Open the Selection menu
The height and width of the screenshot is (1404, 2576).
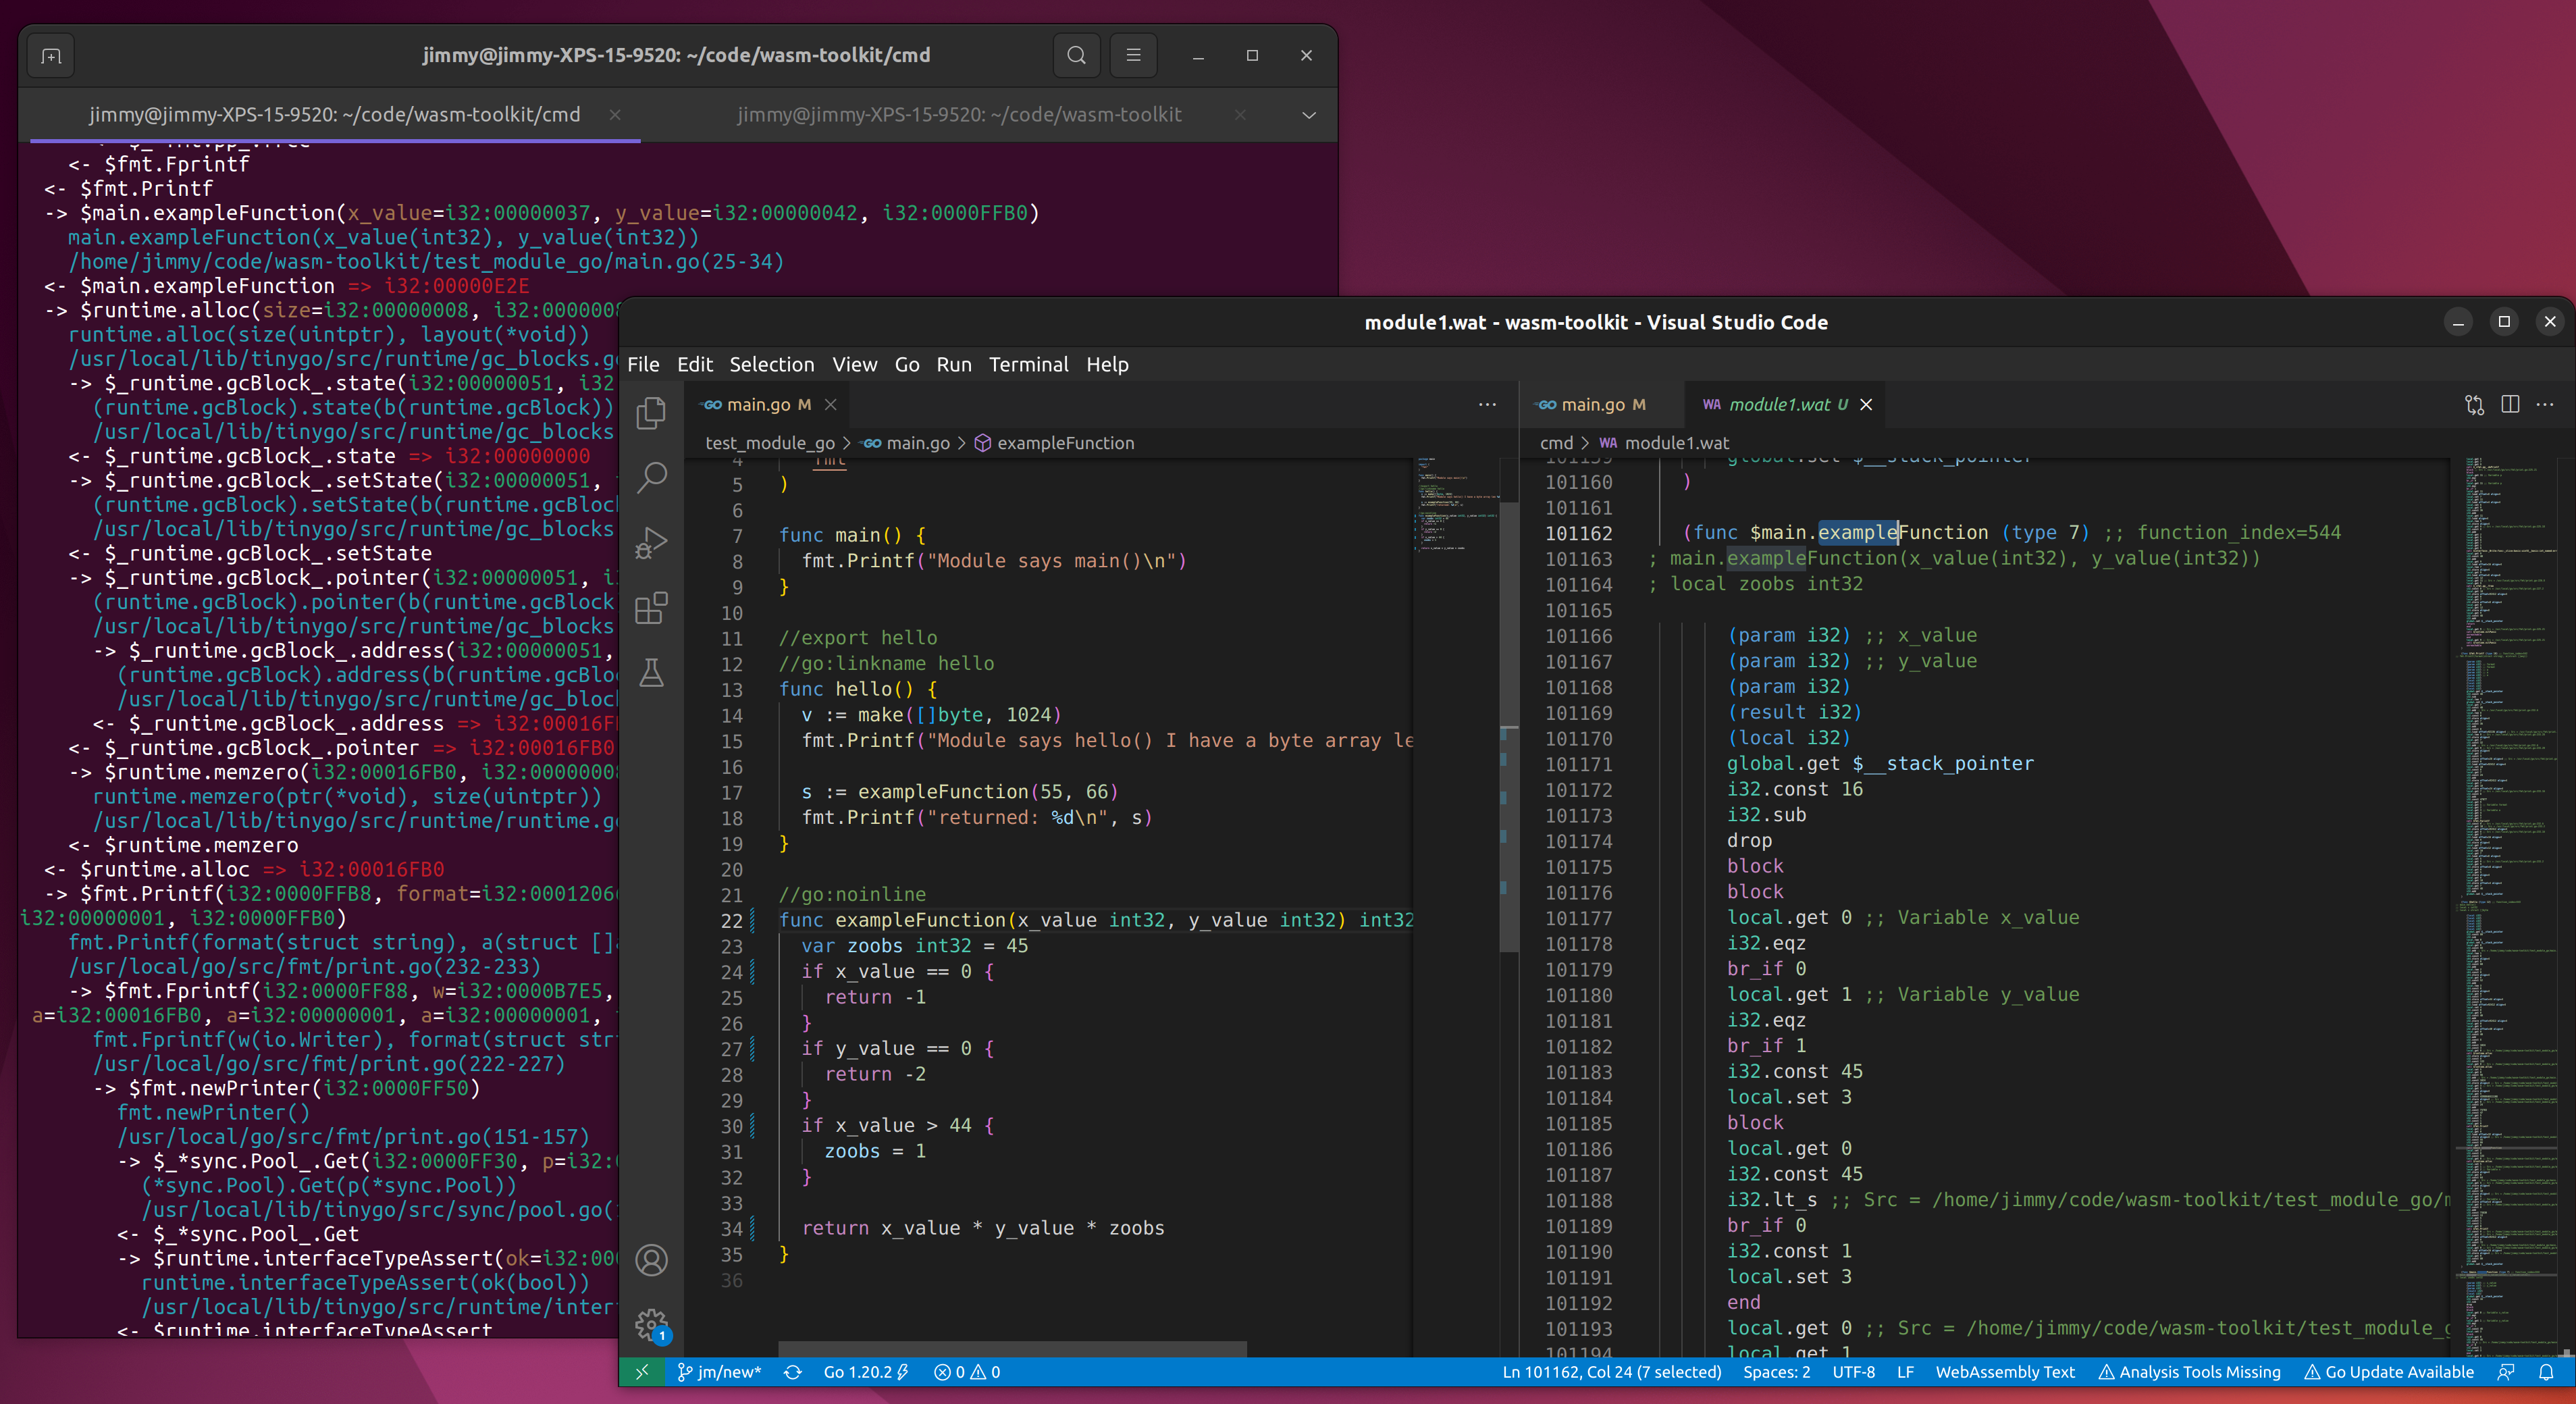click(x=771, y=364)
